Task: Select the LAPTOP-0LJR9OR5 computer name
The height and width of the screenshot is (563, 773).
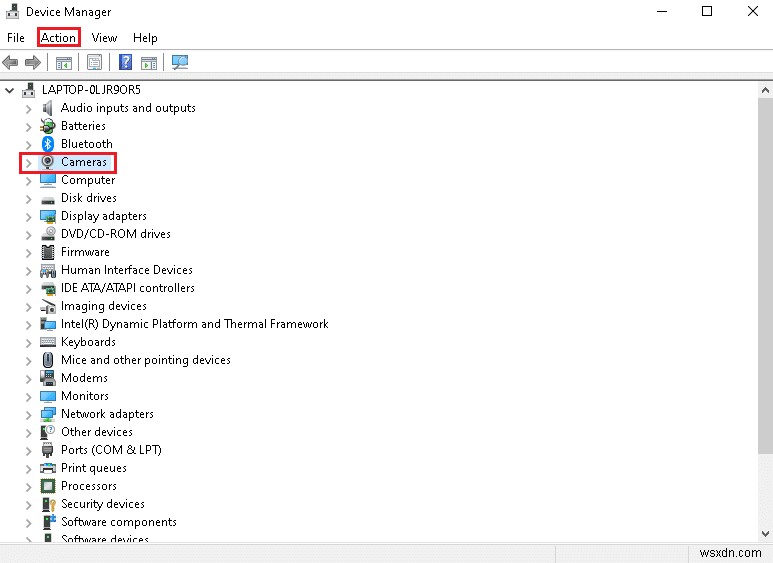Action: point(91,90)
